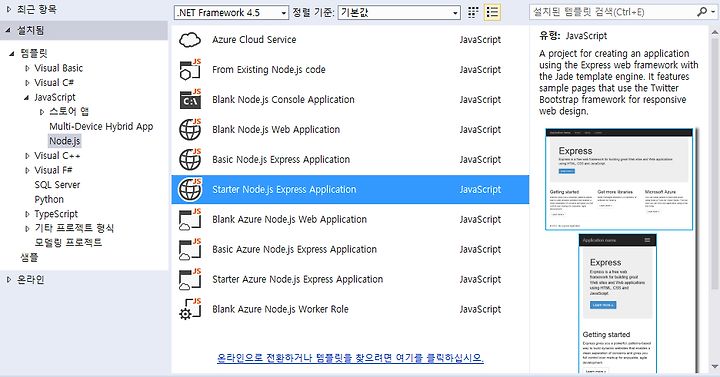Click the search magnifier icon

coord(701,12)
